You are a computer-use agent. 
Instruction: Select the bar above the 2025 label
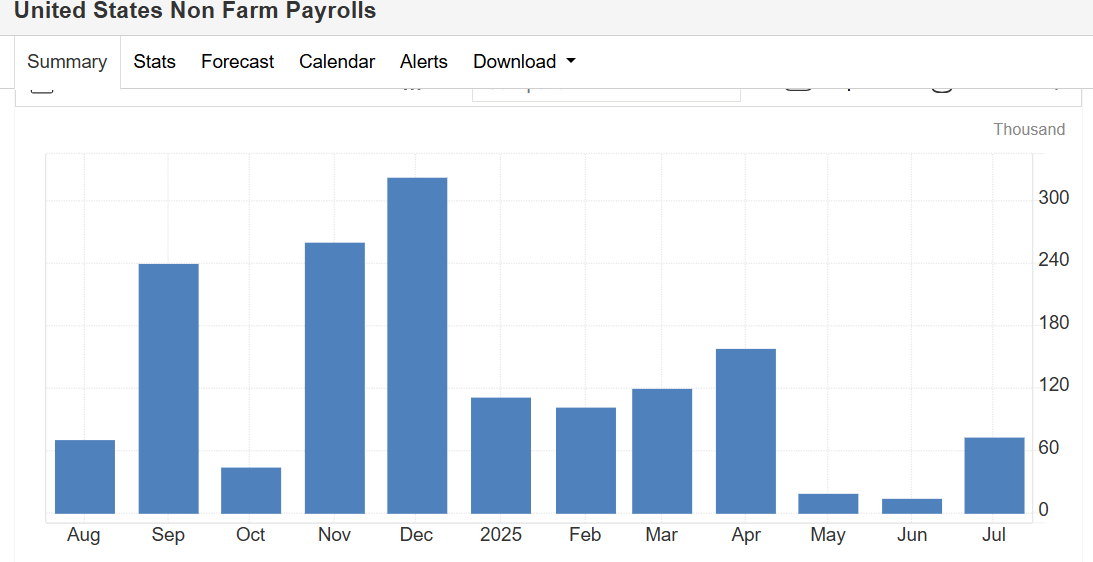click(501, 456)
